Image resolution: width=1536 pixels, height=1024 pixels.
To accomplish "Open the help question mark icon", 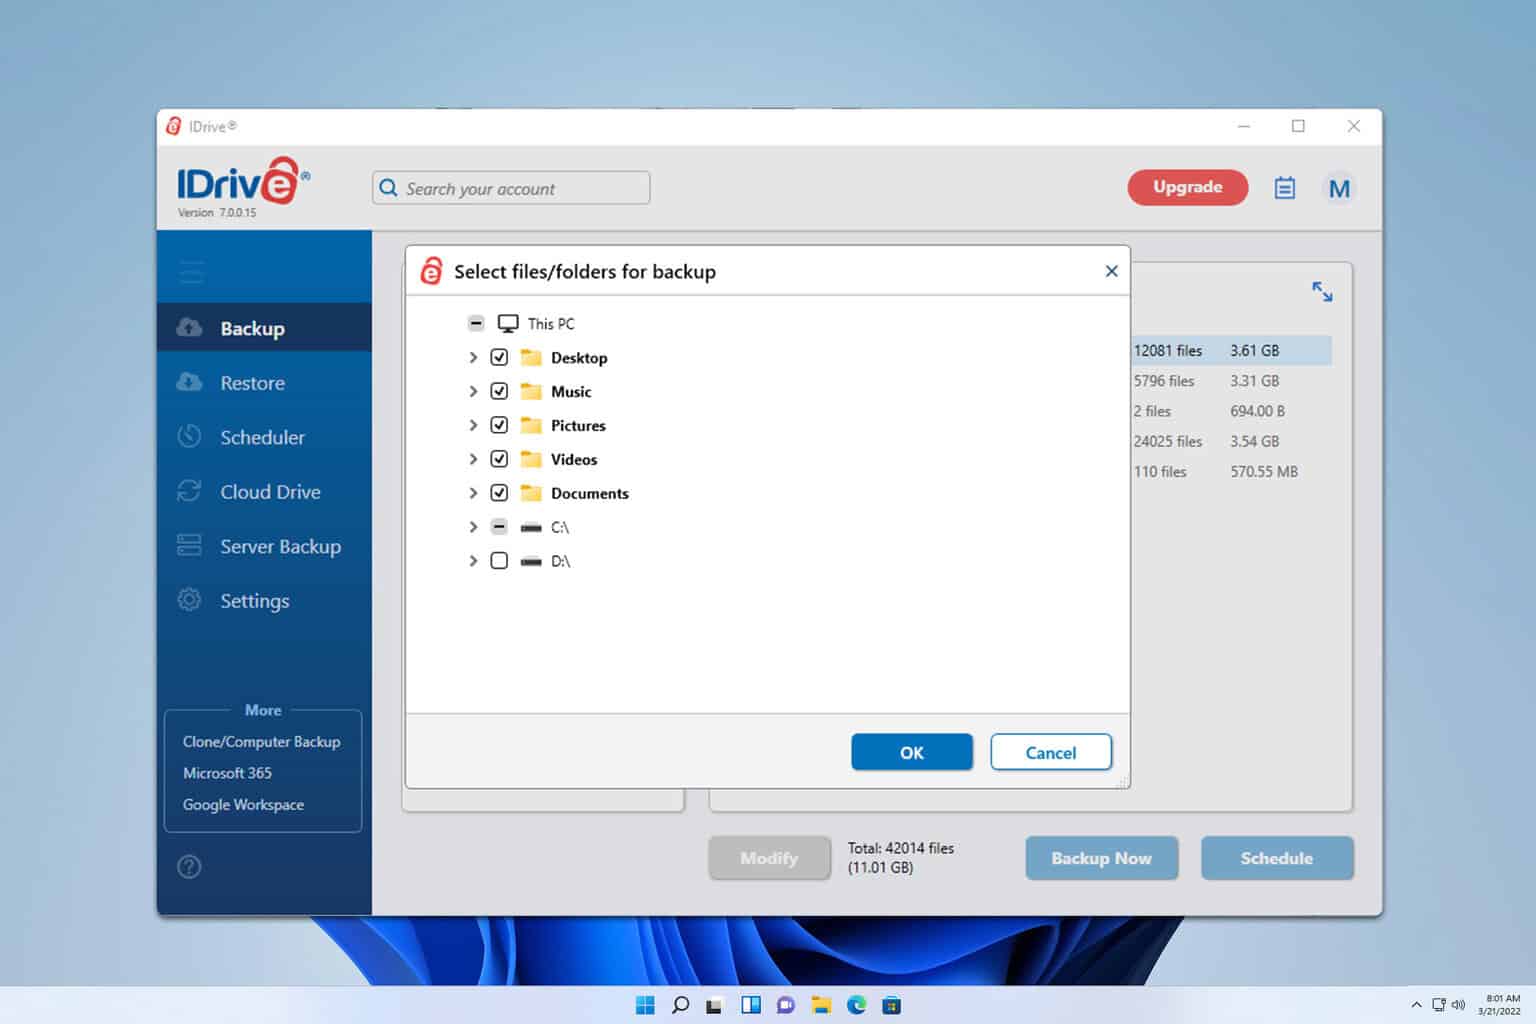I will (x=189, y=867).
